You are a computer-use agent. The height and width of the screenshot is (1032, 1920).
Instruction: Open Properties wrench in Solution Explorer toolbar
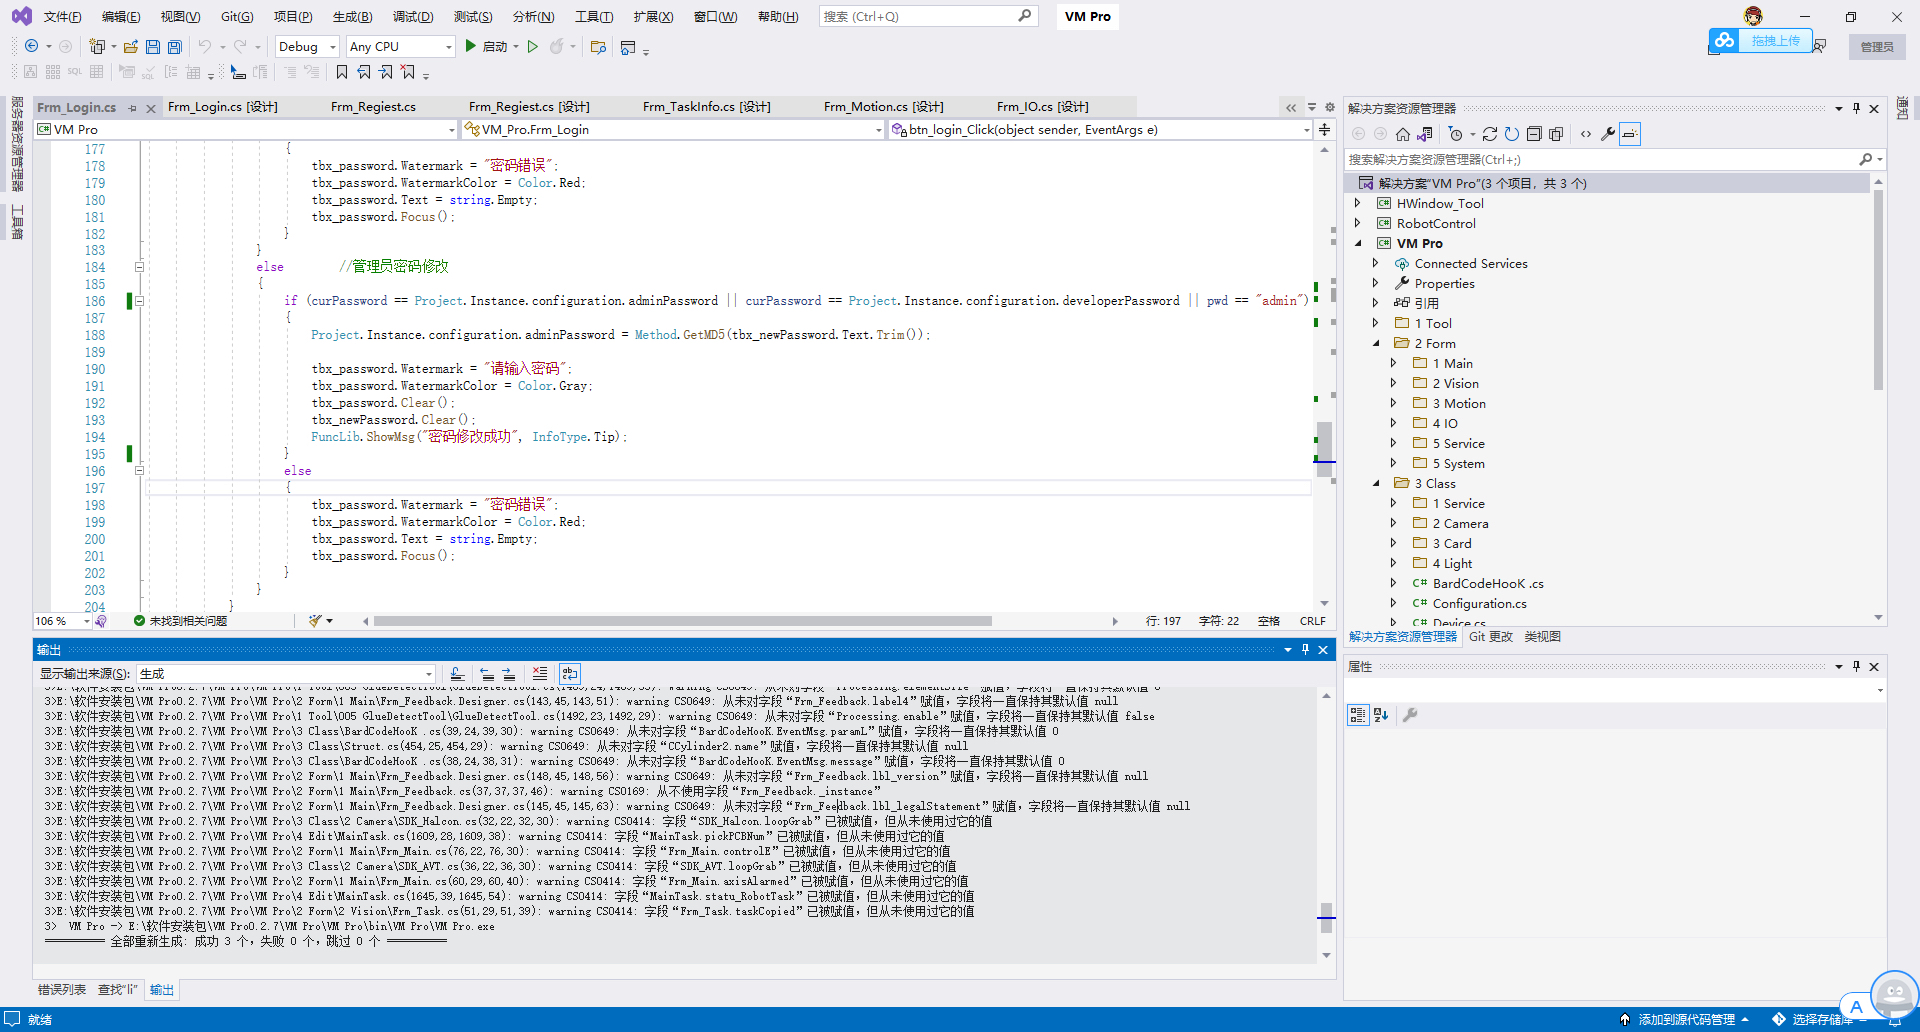click(1608, 134)
